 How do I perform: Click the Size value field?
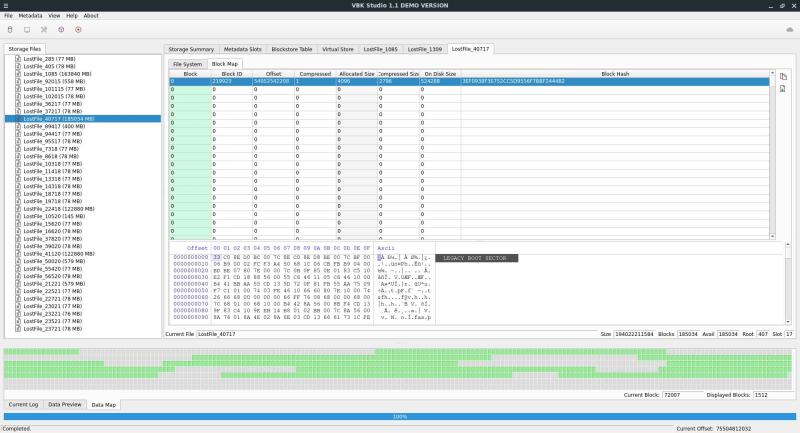pos(634,334)
